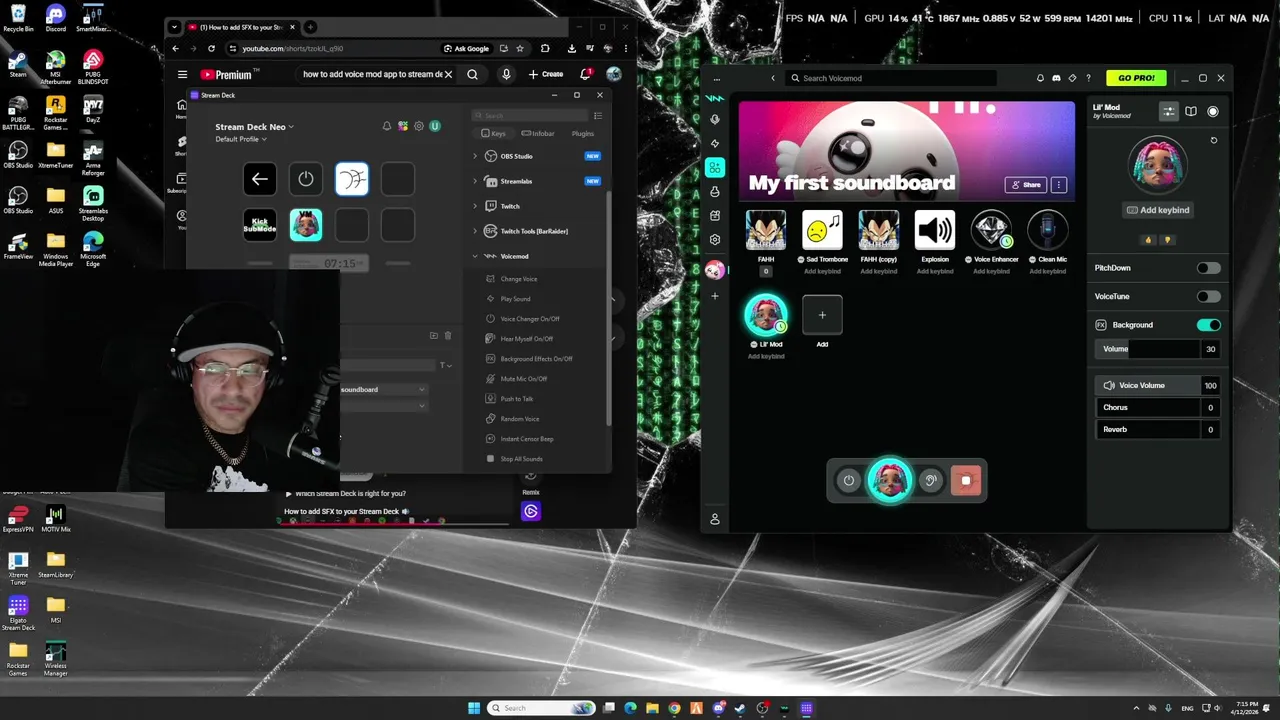Open the Windows Start button
Image resolution: width=1280 pixels, height=720 pixels.
coord(474,708)
